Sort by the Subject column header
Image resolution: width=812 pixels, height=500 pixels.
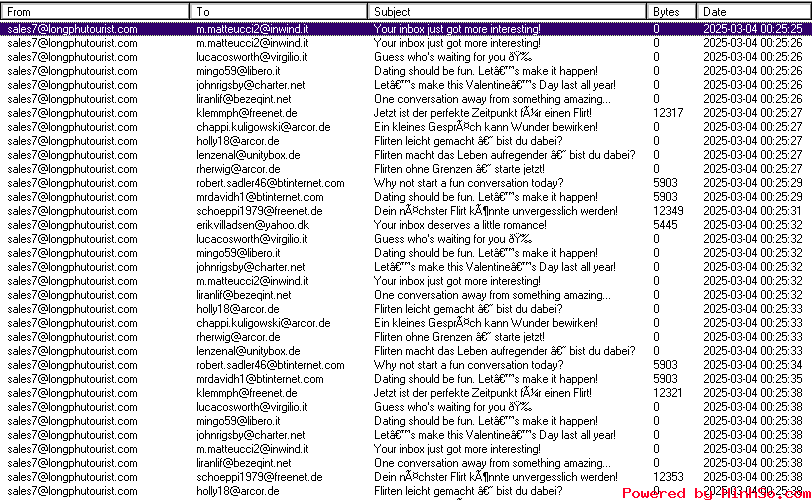click(x=507, y=11)
